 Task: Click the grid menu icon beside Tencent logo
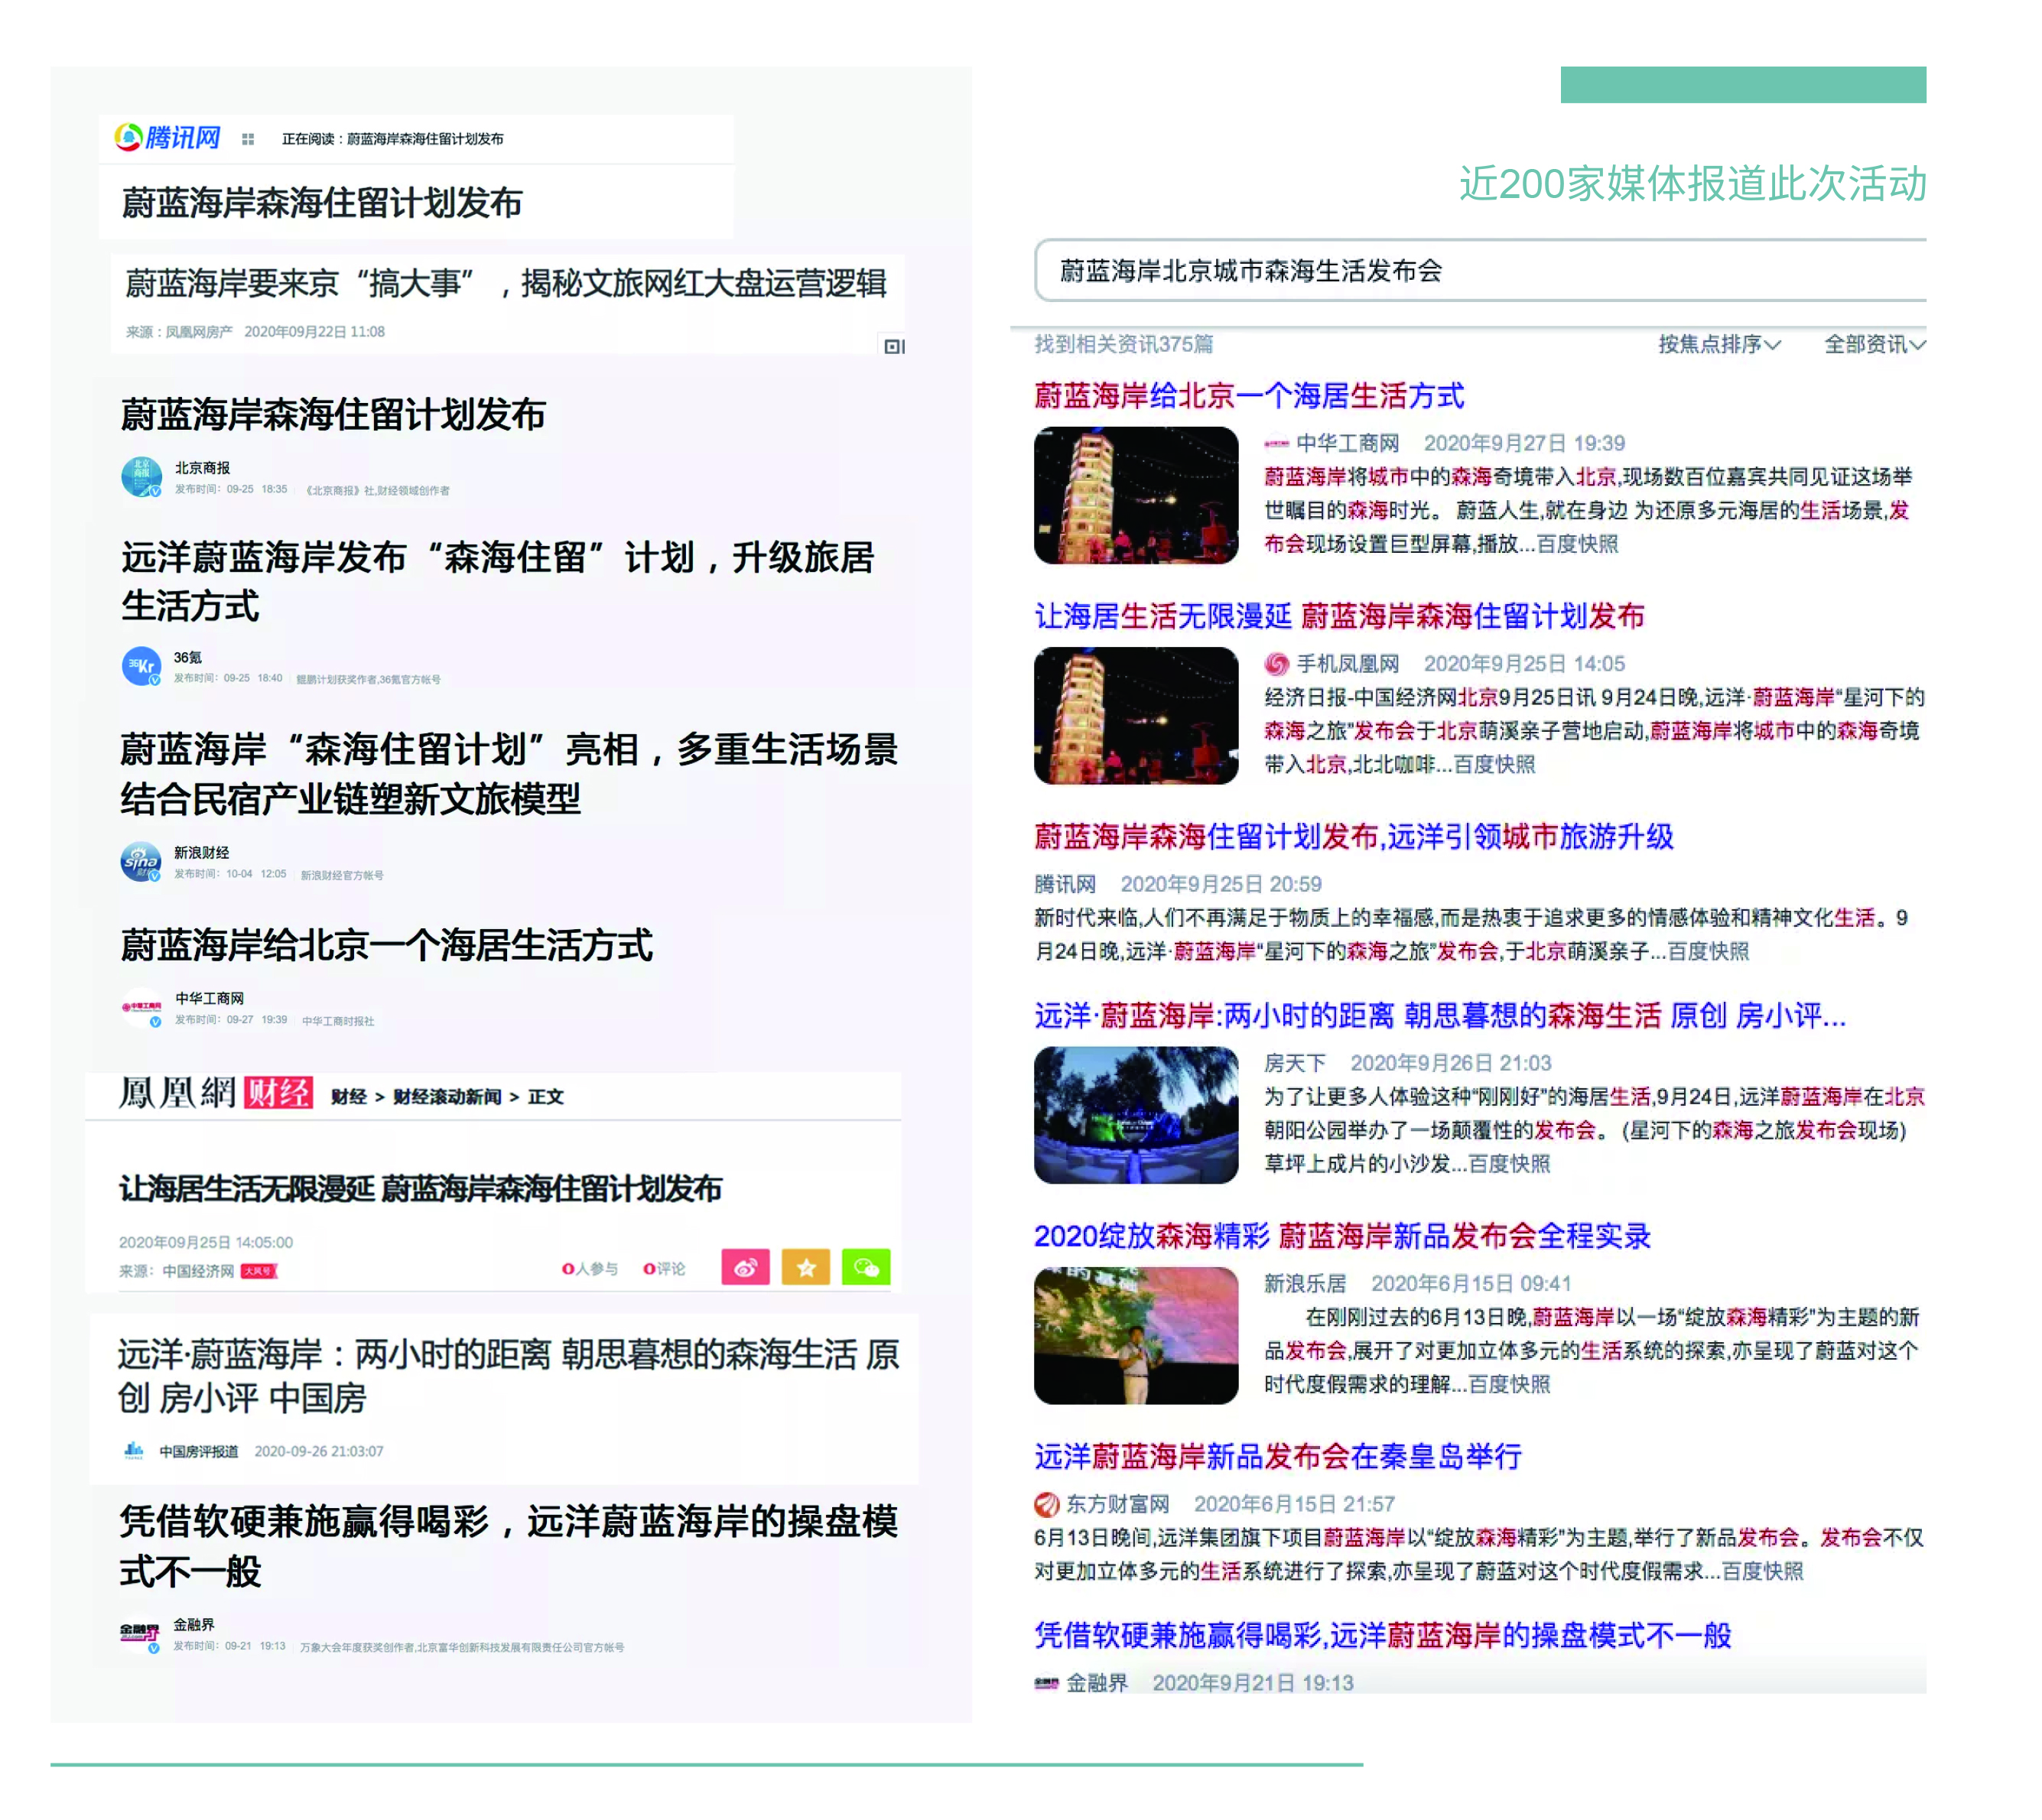[x=248, y=139]
